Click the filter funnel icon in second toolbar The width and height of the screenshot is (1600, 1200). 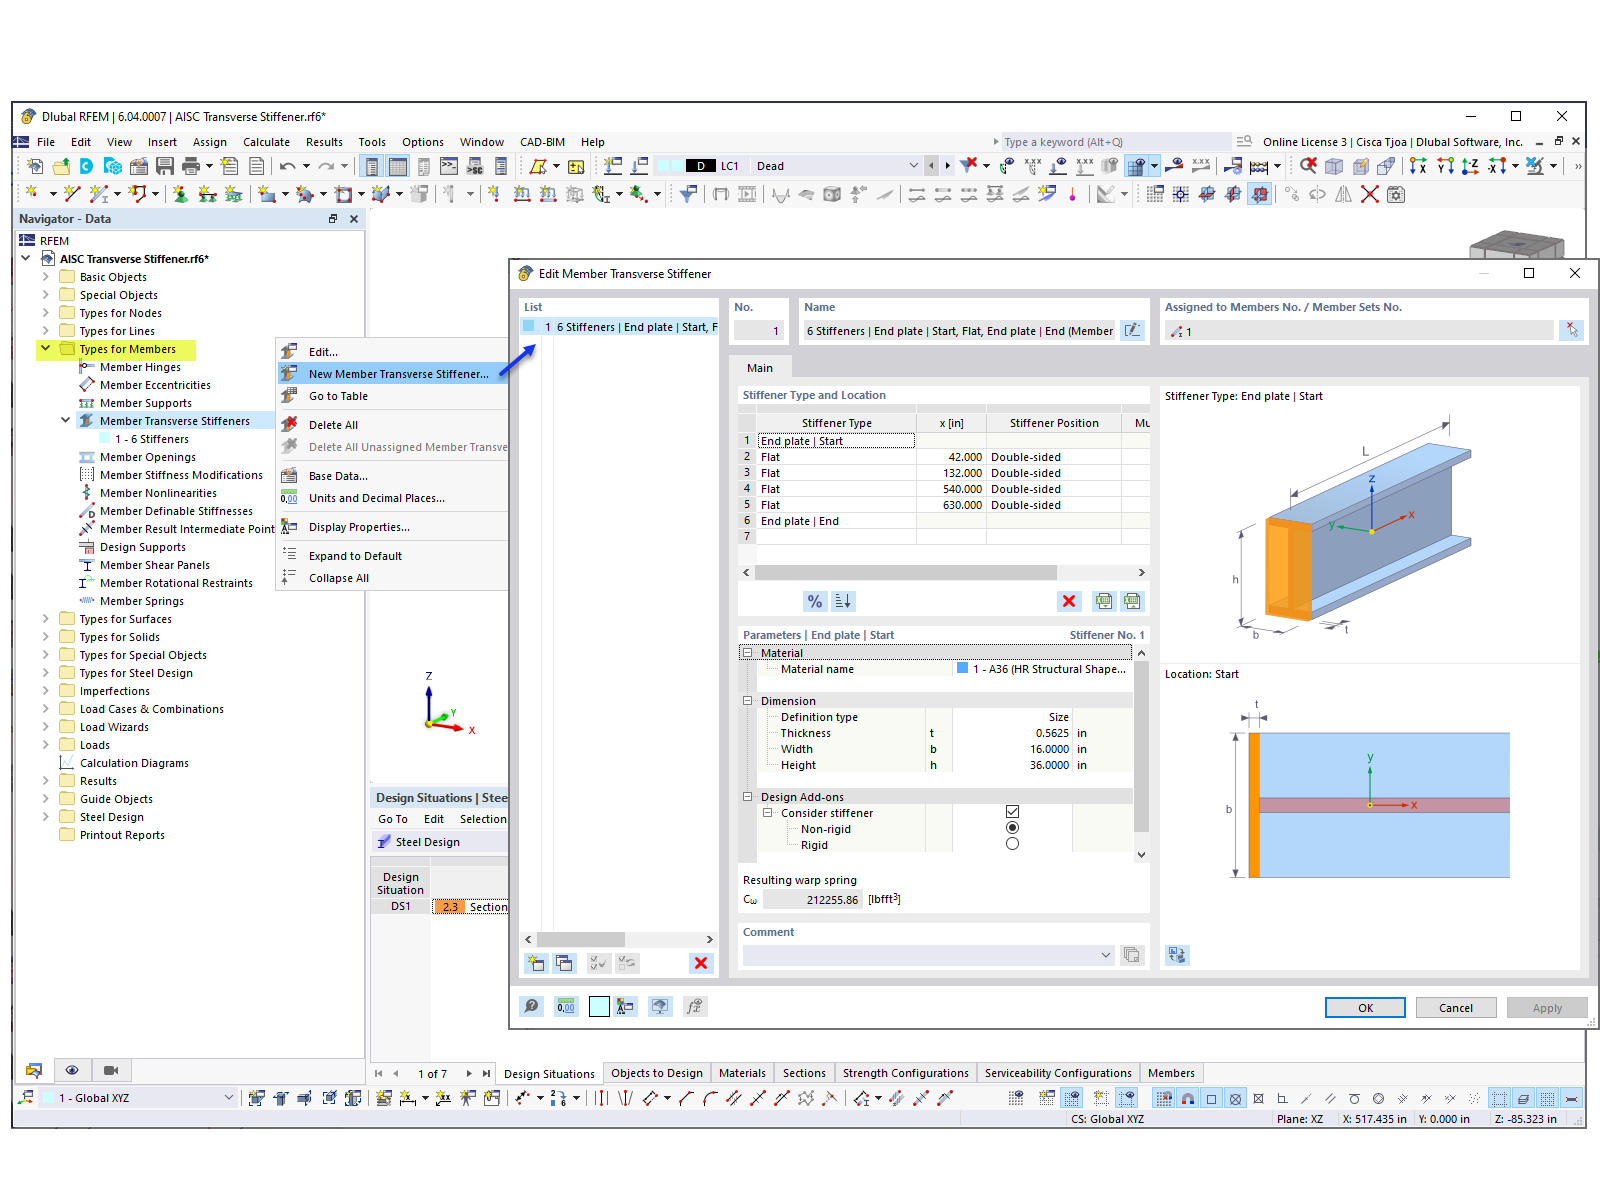(688, 194)
